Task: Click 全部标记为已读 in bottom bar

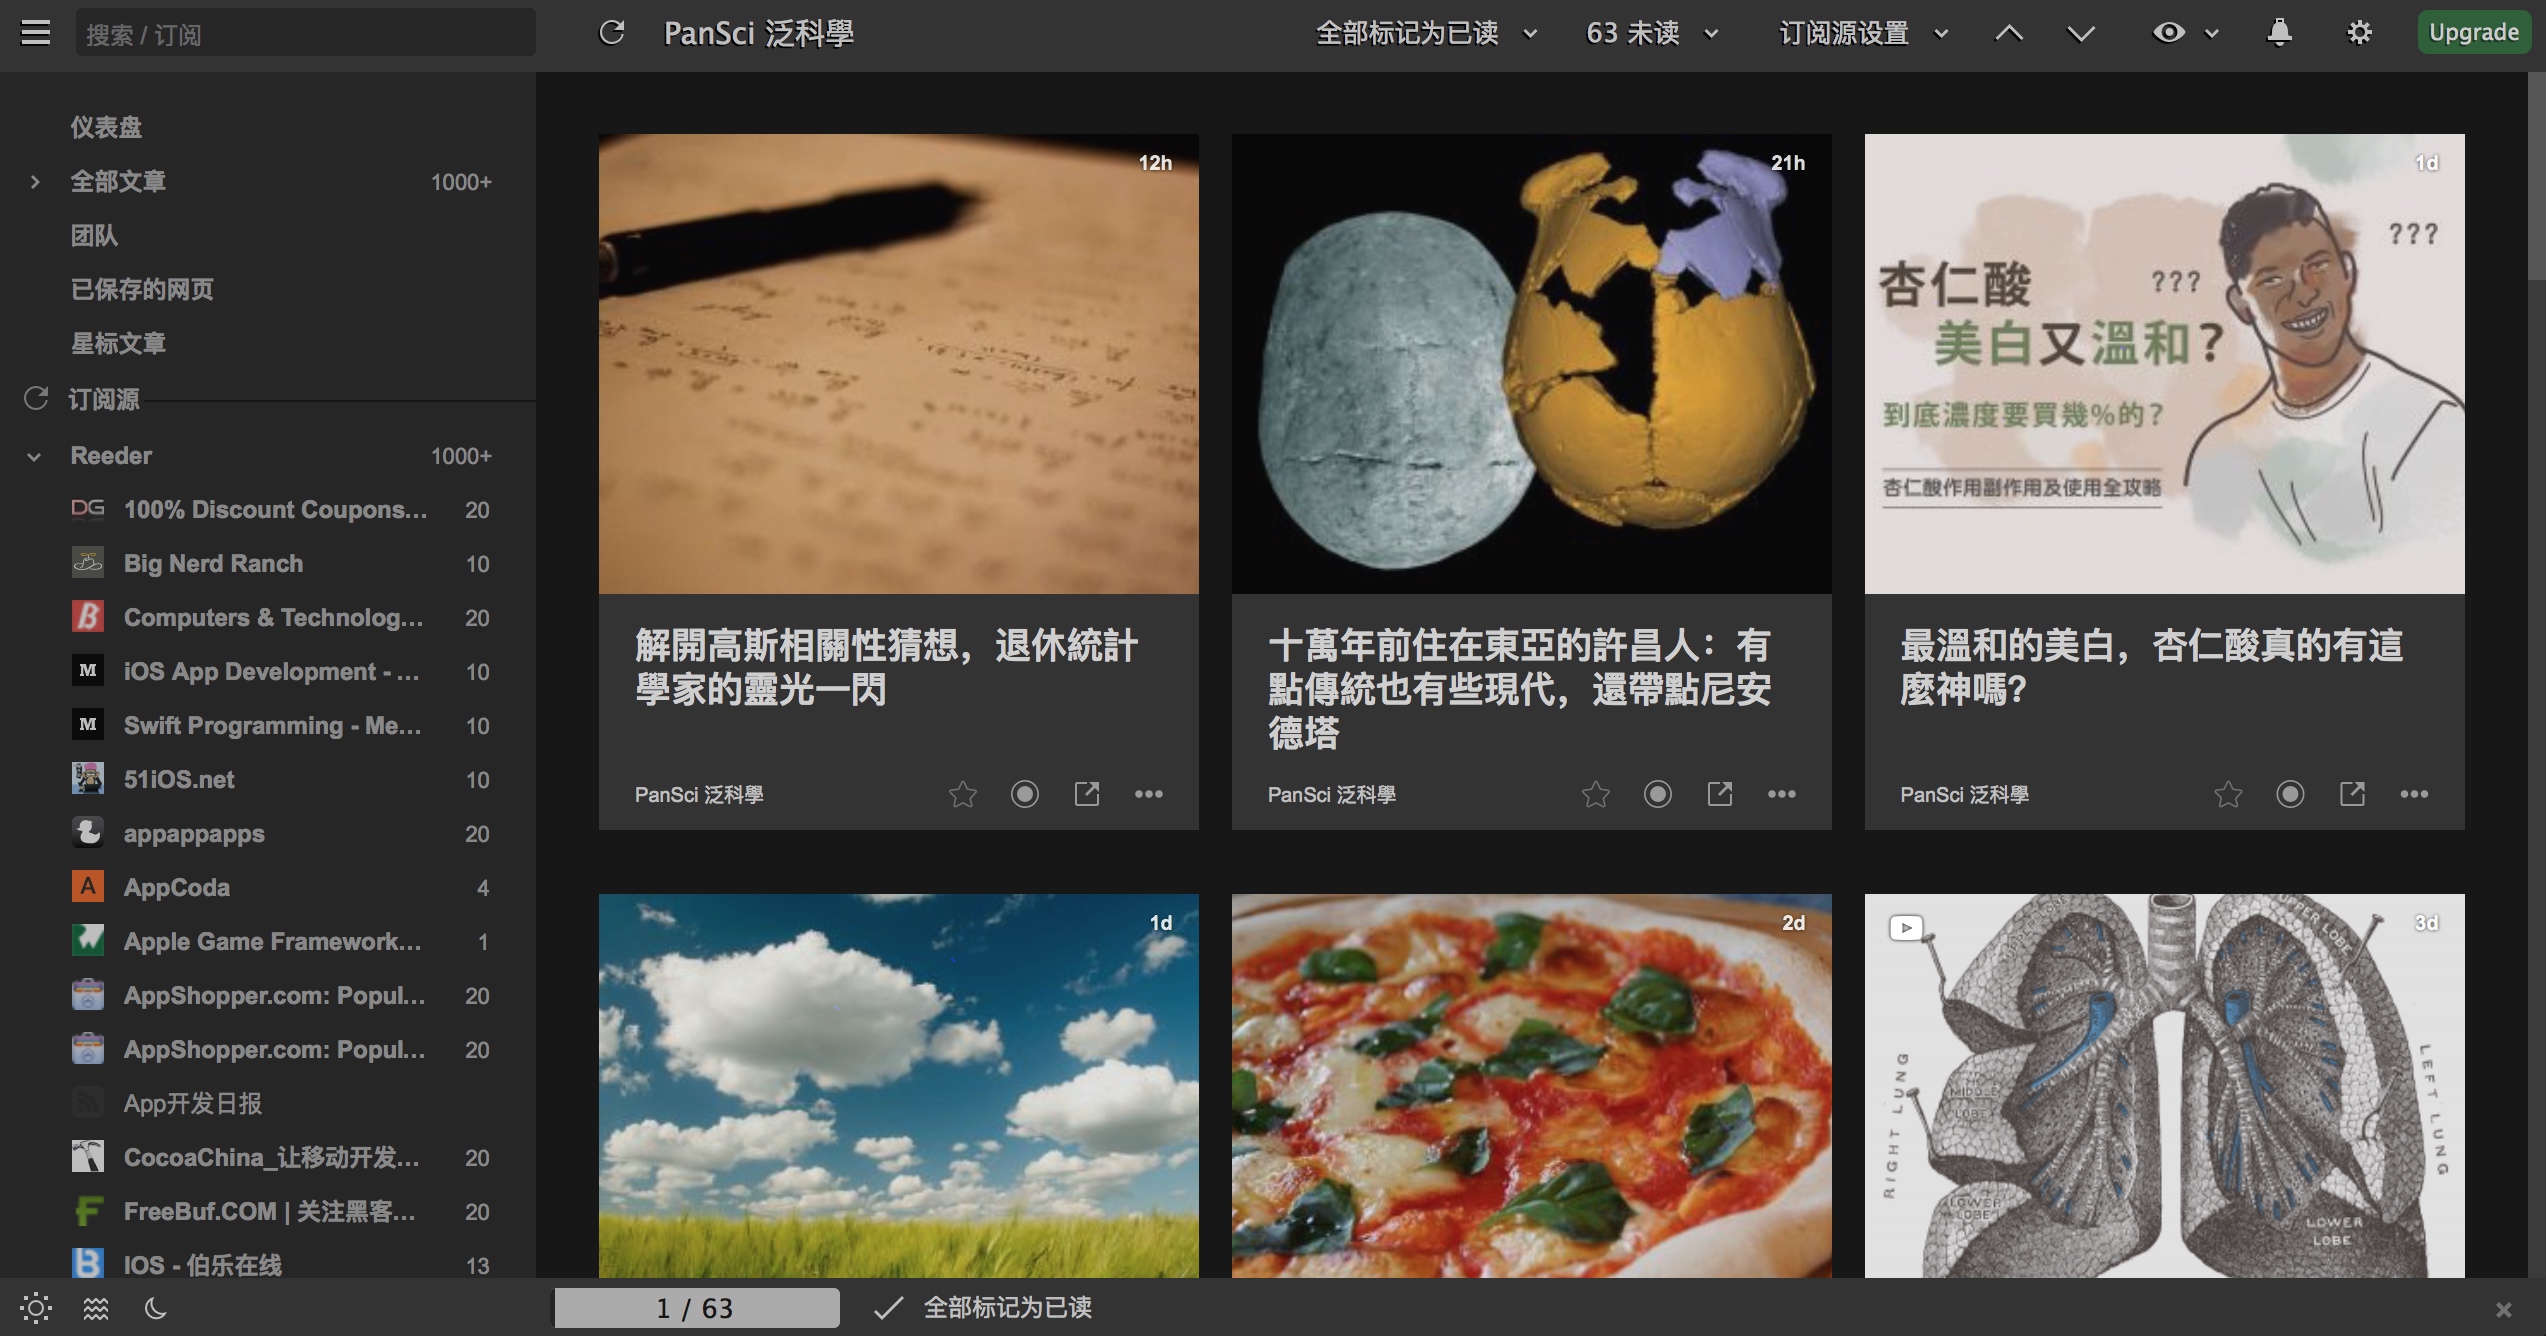Action: [1007, 1308]
